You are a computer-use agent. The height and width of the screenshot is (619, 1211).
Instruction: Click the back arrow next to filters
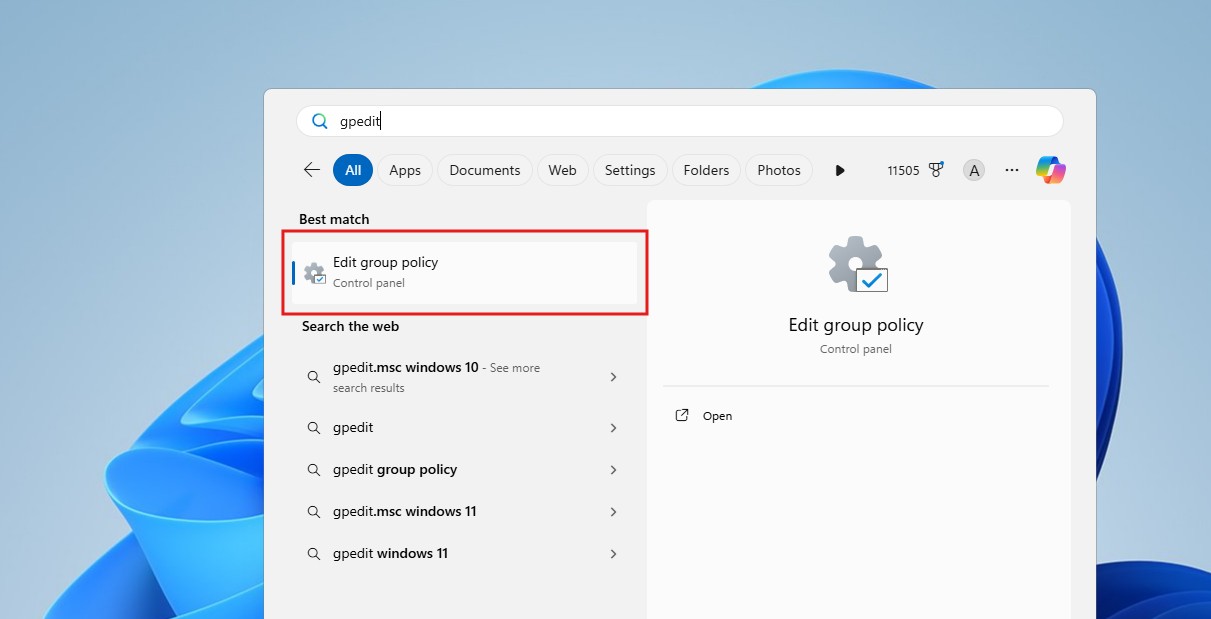point(311,170)
